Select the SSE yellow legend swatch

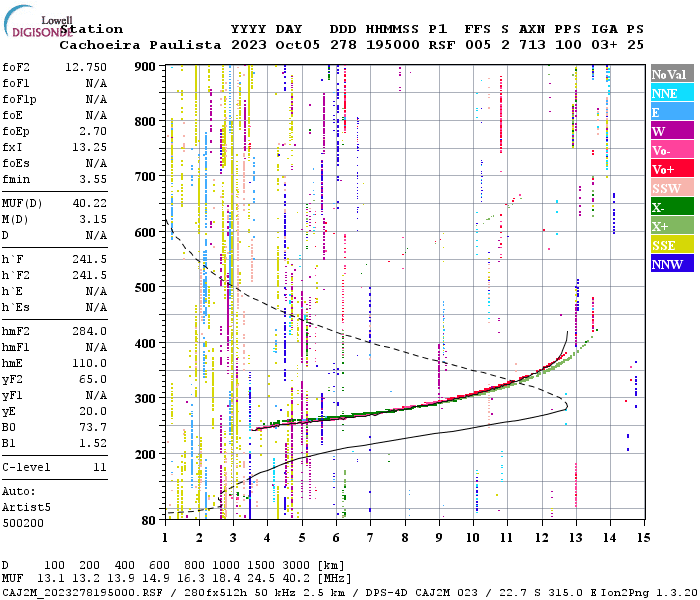(672, 245)
